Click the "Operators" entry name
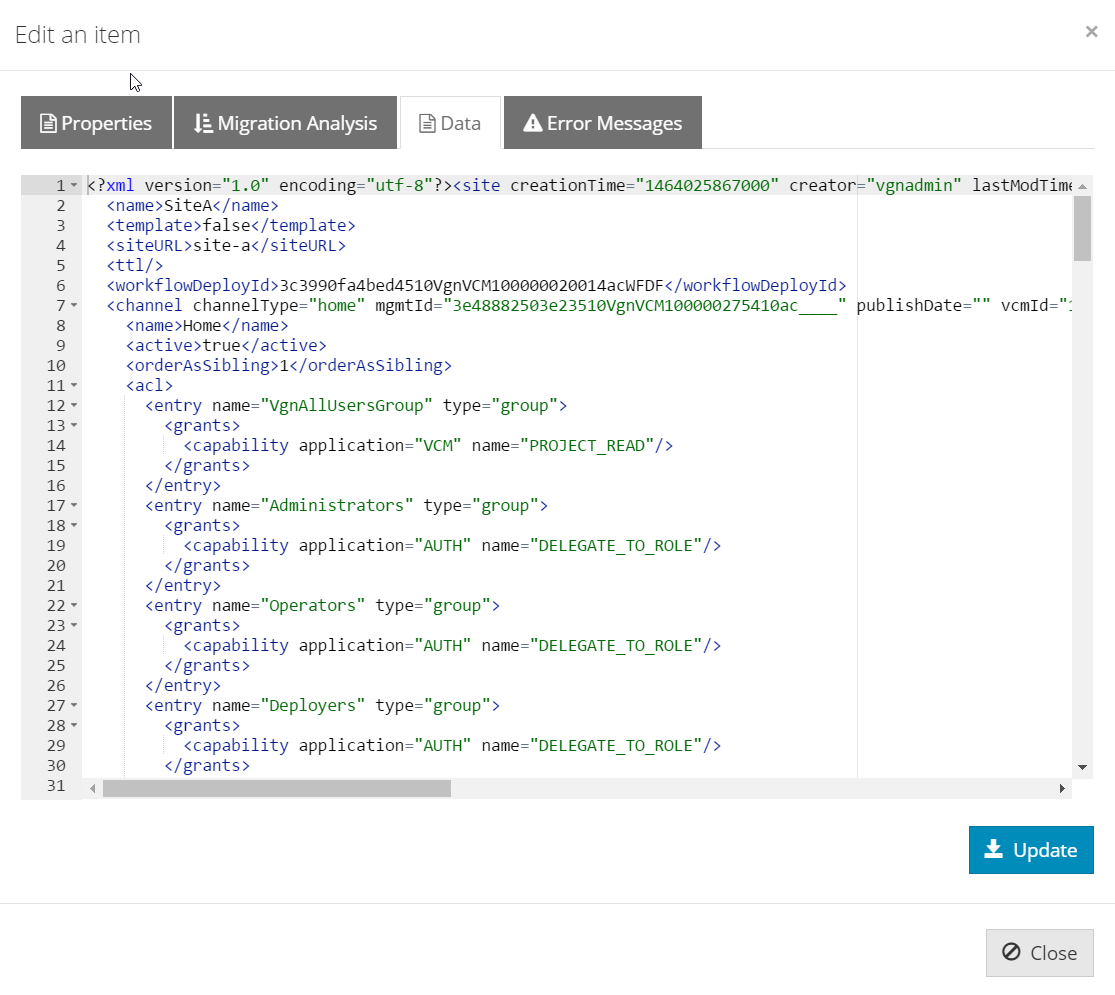 click(312, 606)
